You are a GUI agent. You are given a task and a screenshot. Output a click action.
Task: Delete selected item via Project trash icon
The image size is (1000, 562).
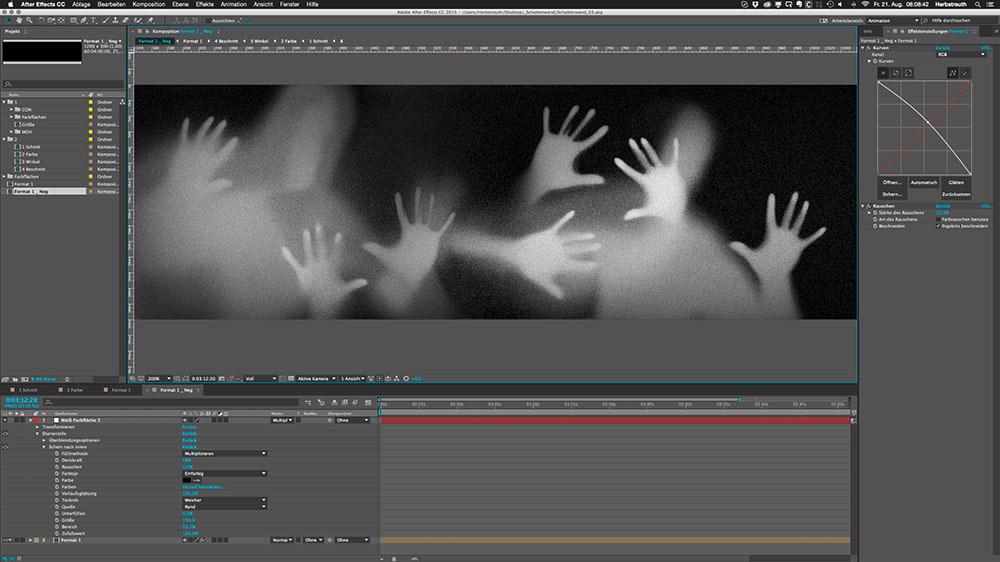(x=67, y=379)
